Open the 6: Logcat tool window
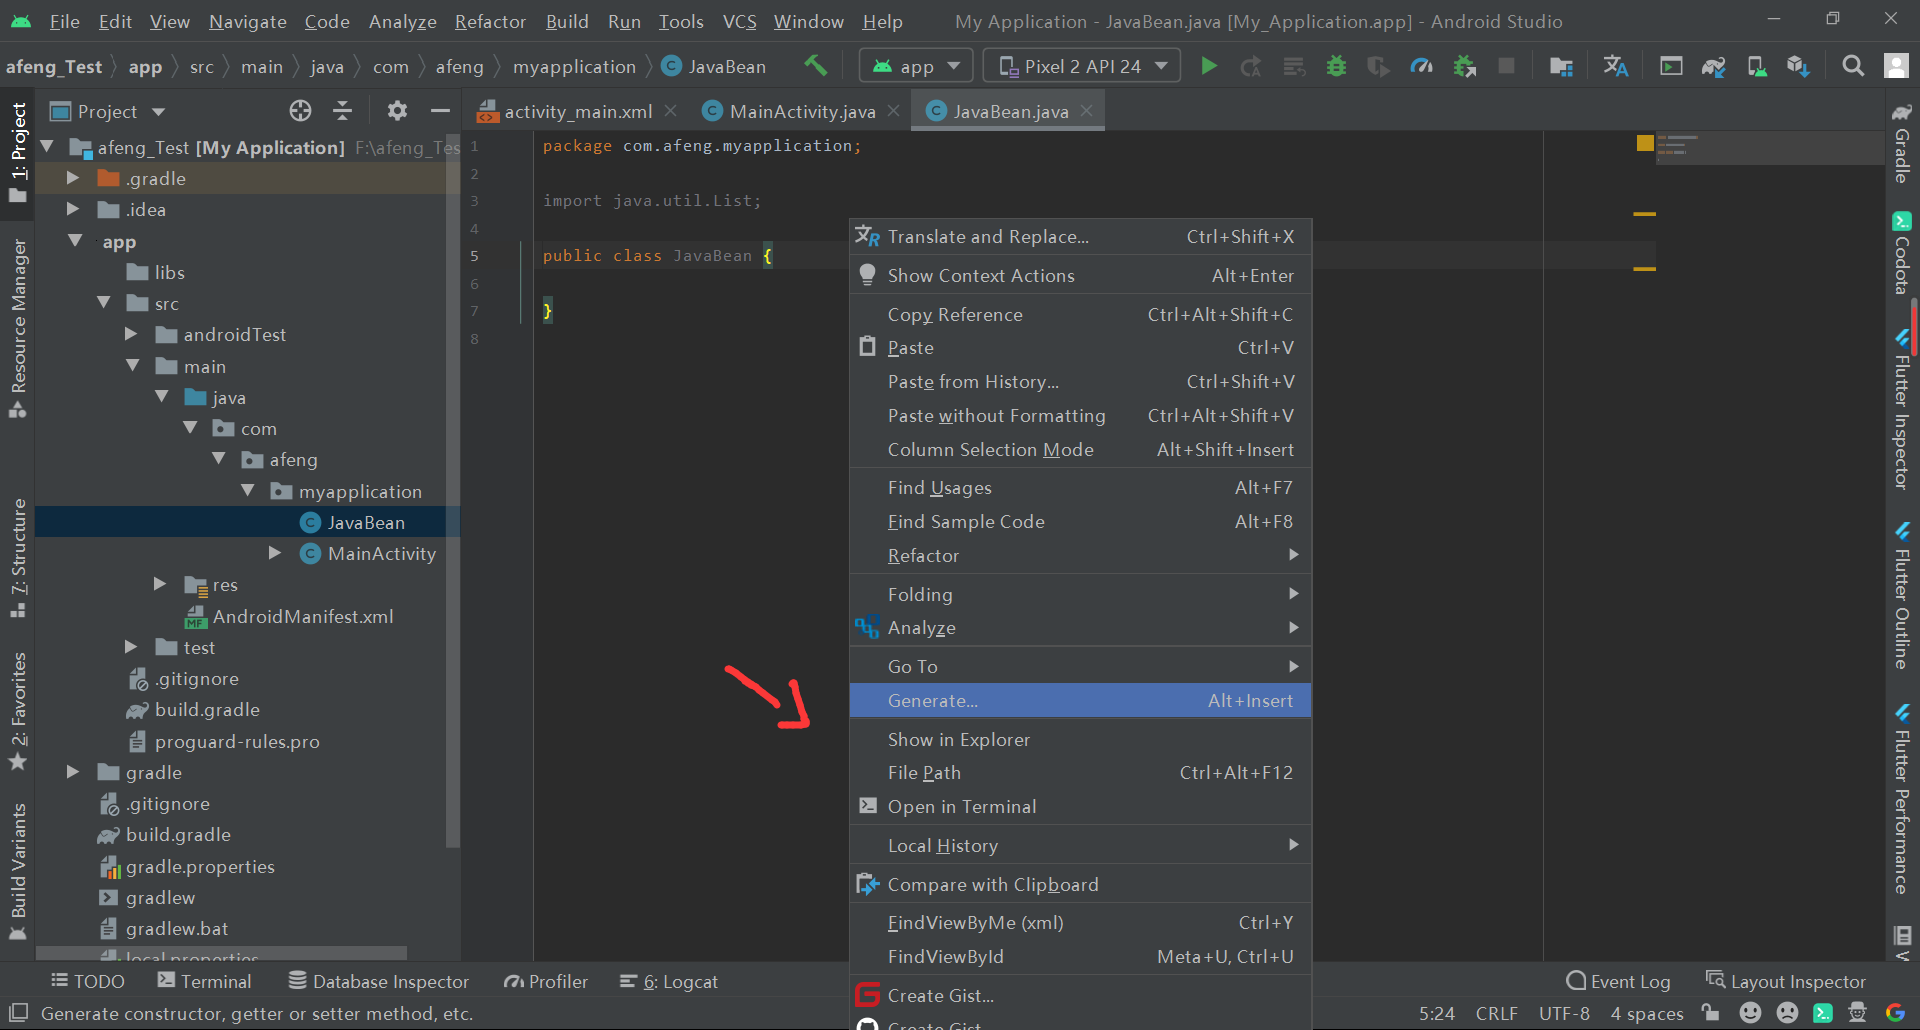Viewport: 1920px width, 1030px height. (x=668, y=981)
